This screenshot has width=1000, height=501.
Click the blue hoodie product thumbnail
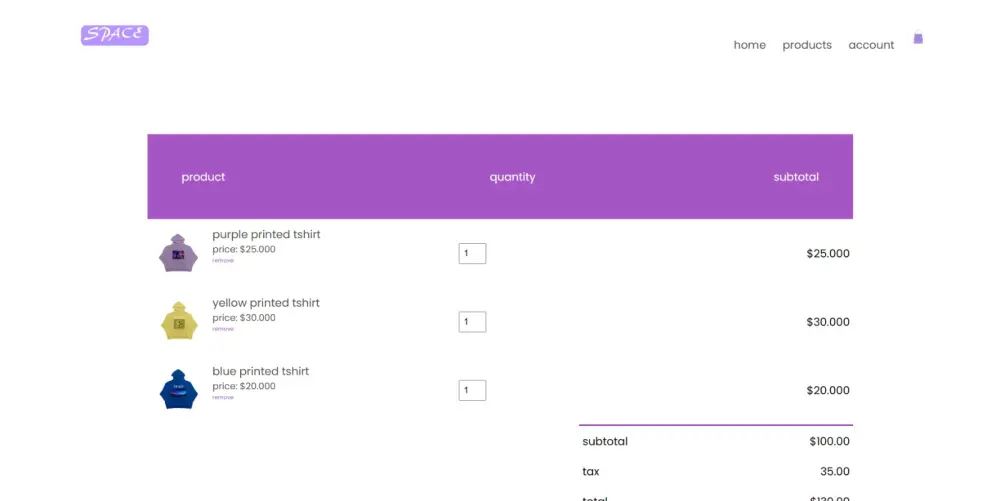[x=178, y=389]
